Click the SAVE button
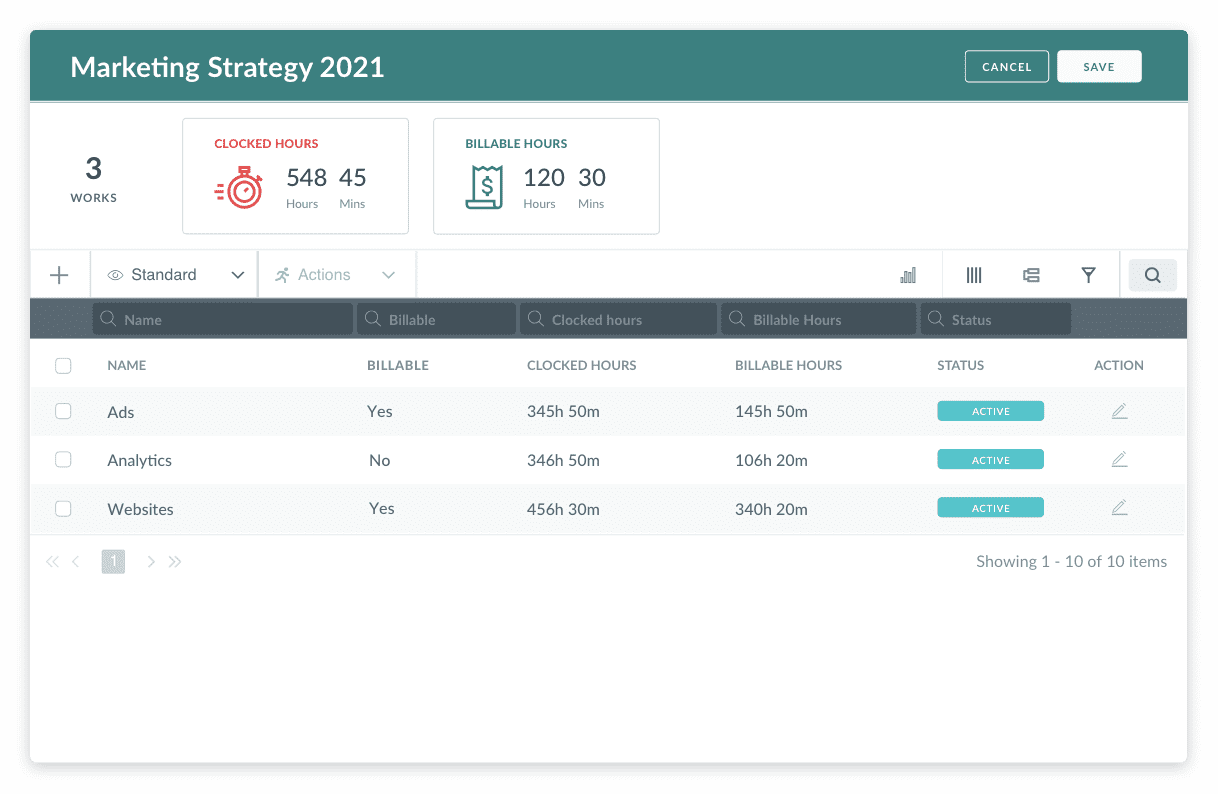 pyautogui.click(x=1099, y=66)
